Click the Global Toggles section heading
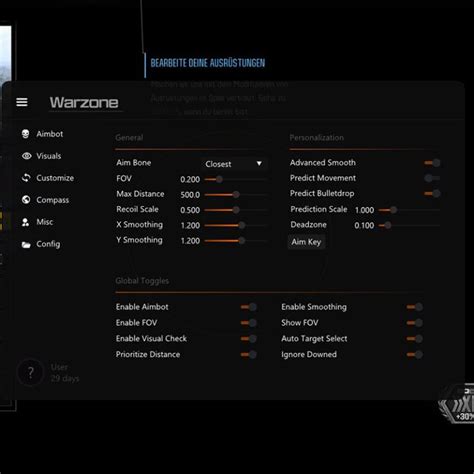Viewport: 474px width, 474px height. [142, 281]
